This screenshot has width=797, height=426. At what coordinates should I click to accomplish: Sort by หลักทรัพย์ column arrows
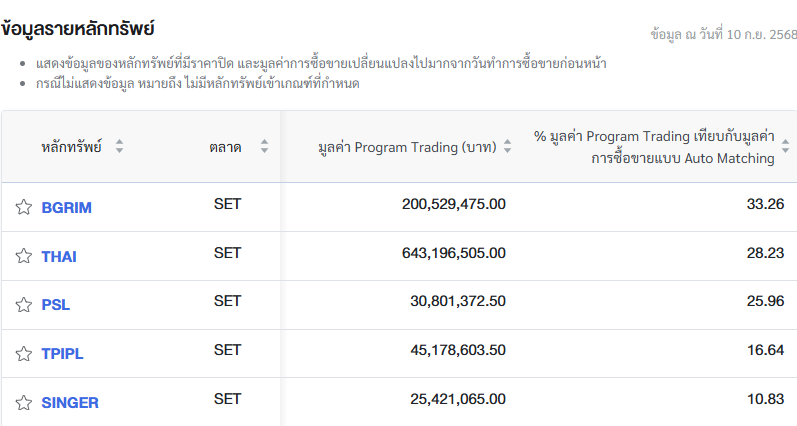coord(120,147)
